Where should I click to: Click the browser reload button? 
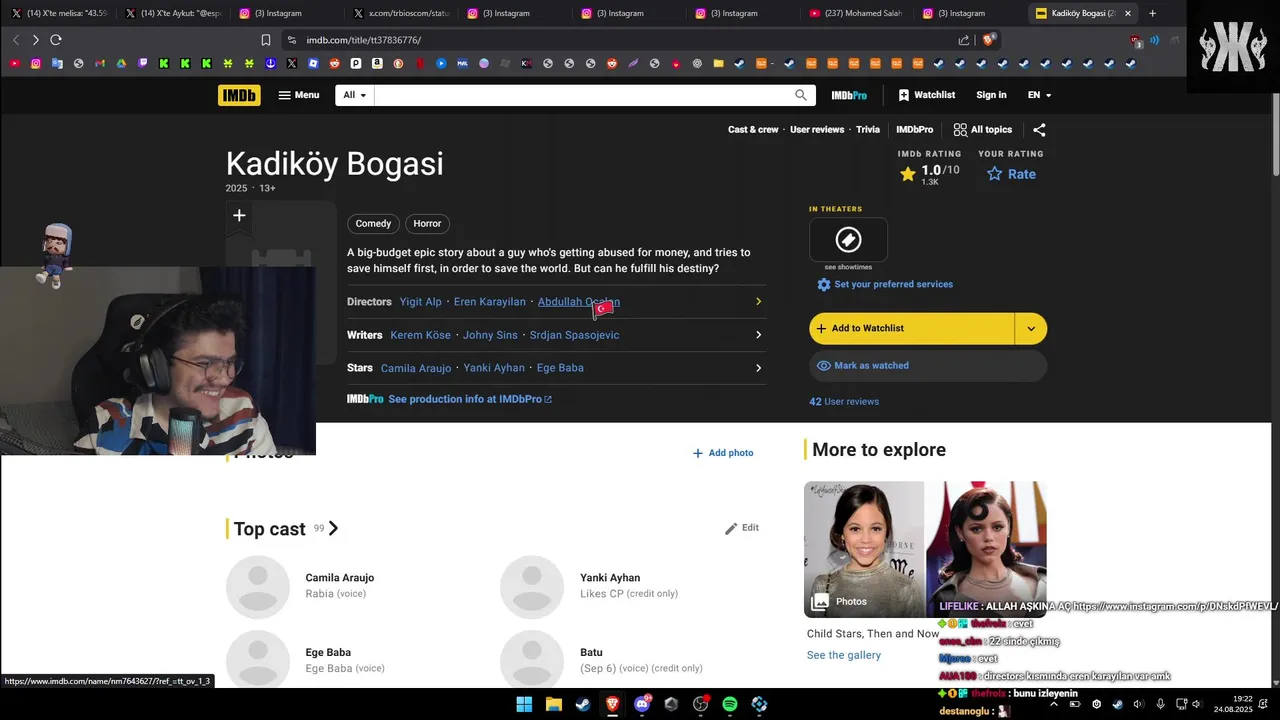click(56, 40)
